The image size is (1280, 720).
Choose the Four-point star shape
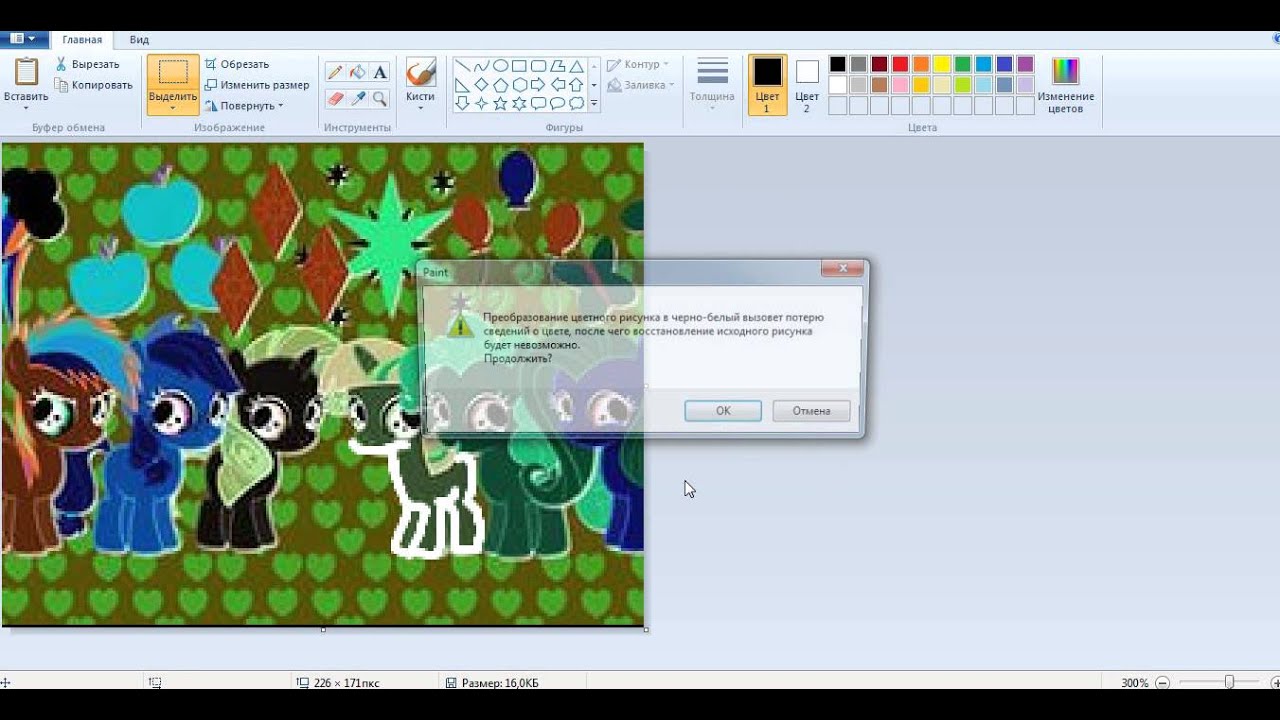pyautogui.click(x=481, y=103)
